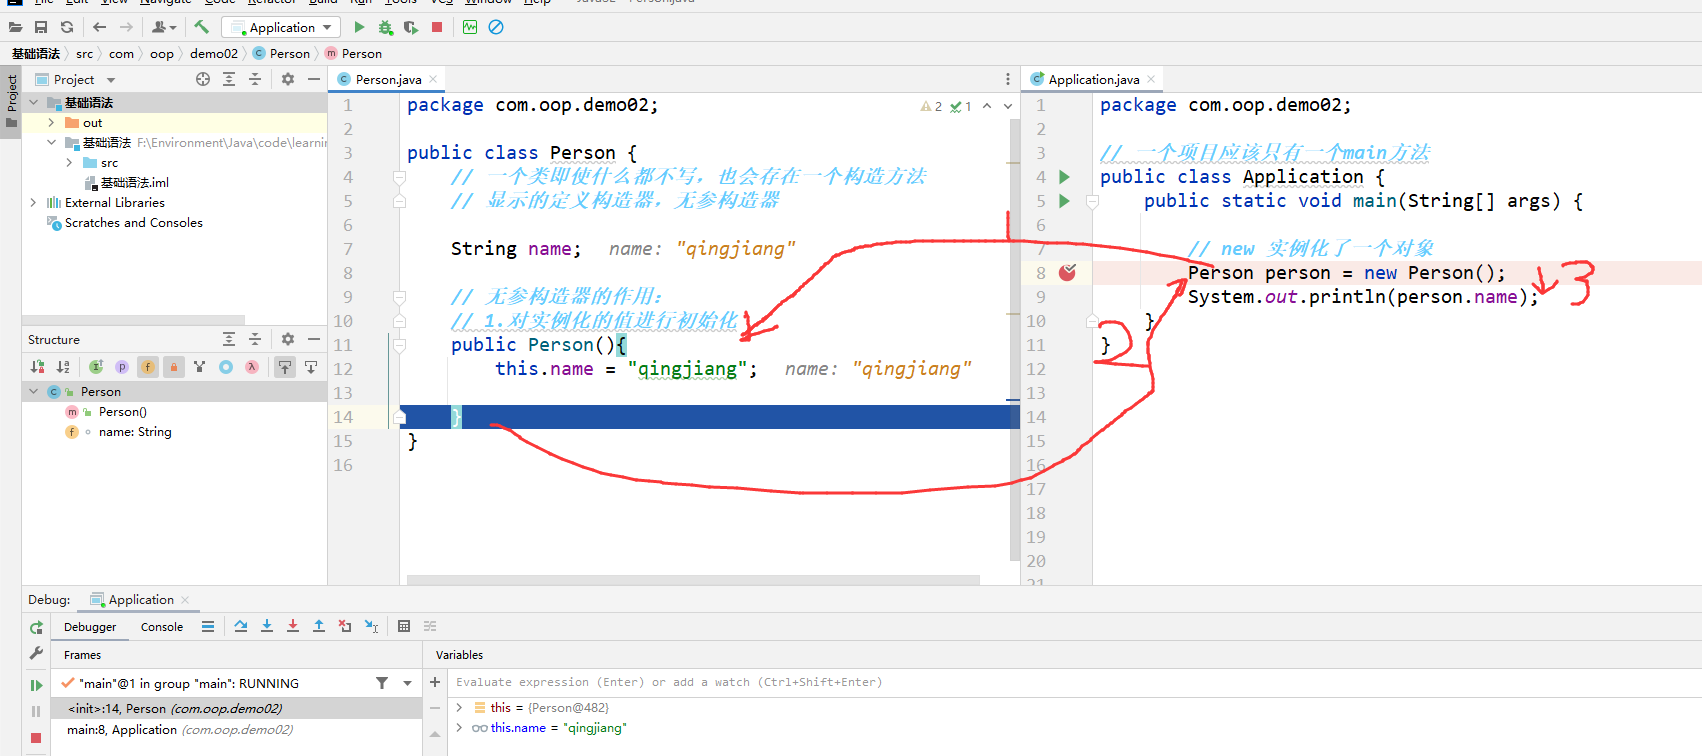Click Step Into in the debugger toolbar
Image resolution: width=1702 pixels, height=756 pixels.
pyautogui.click(x=267, y=626)
